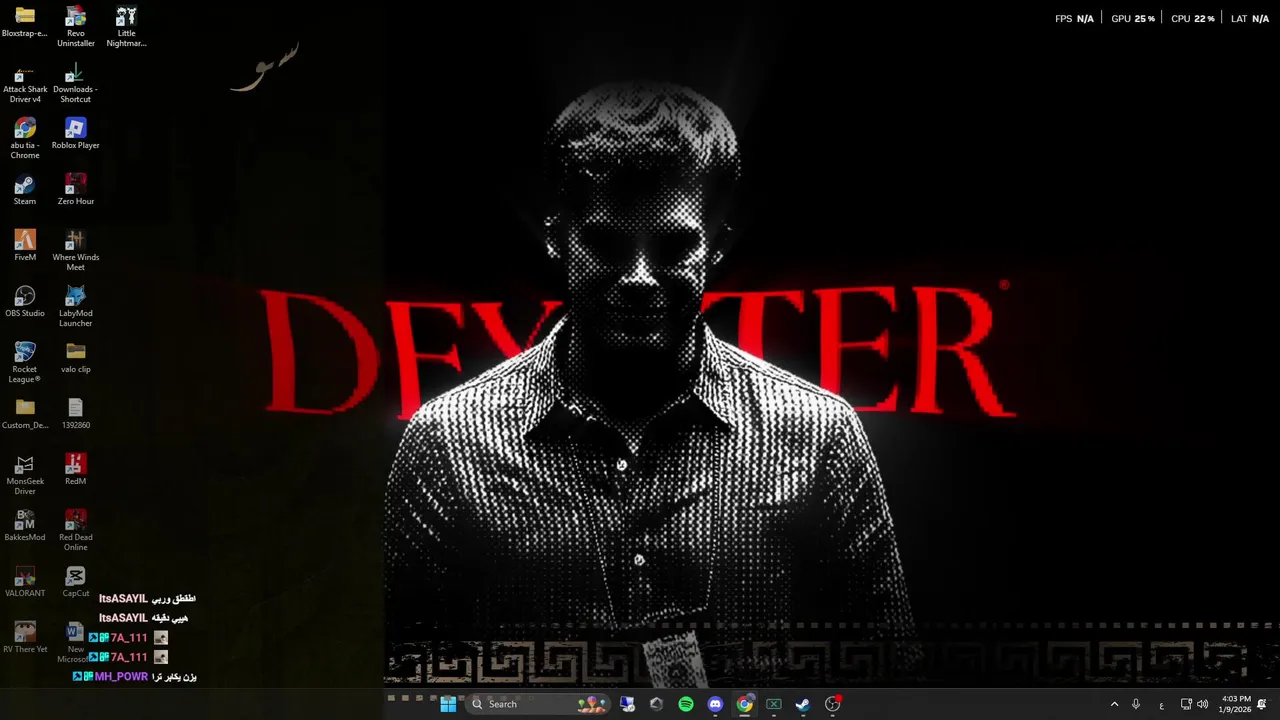1280x720 pixels.
Task: Select the Little Nightmares desktop icon
Action: pos(126,26)
